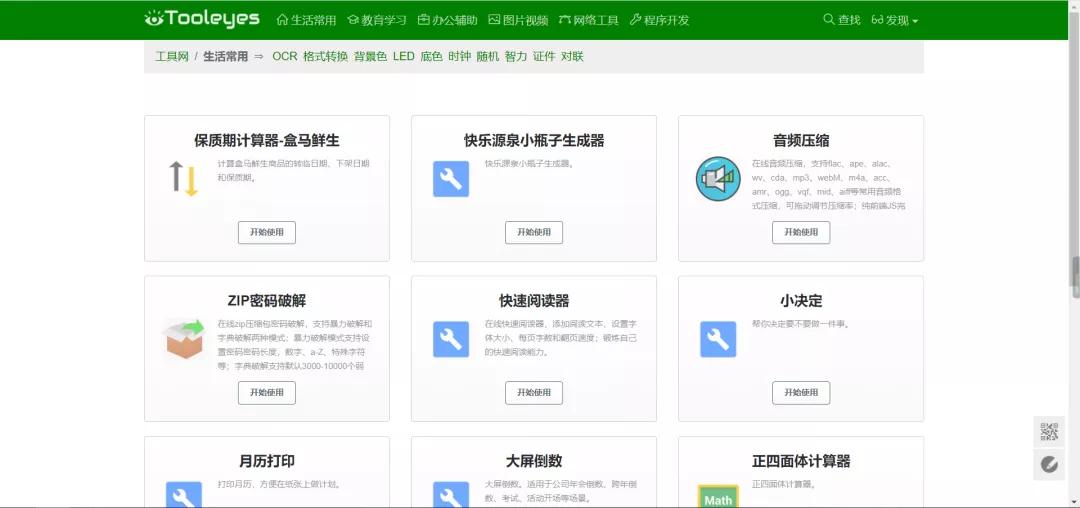This screenshot has width=1080, height=508.
Task: Click the 小决定 wrench icon
Action: (x=718, y=339)
